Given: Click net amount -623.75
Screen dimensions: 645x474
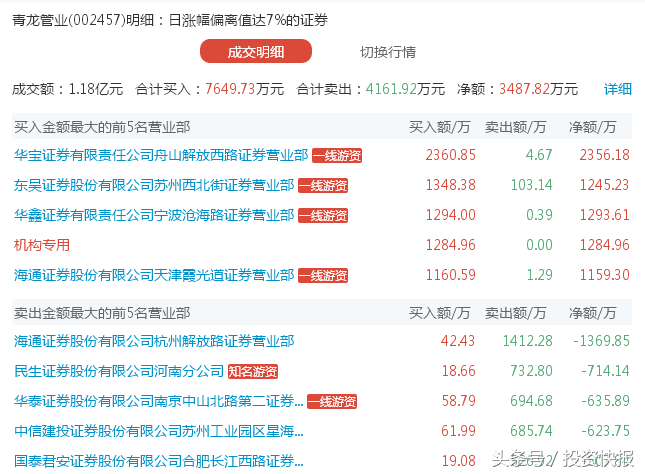Looking at the screenshot, I should [x=605, y=431].
